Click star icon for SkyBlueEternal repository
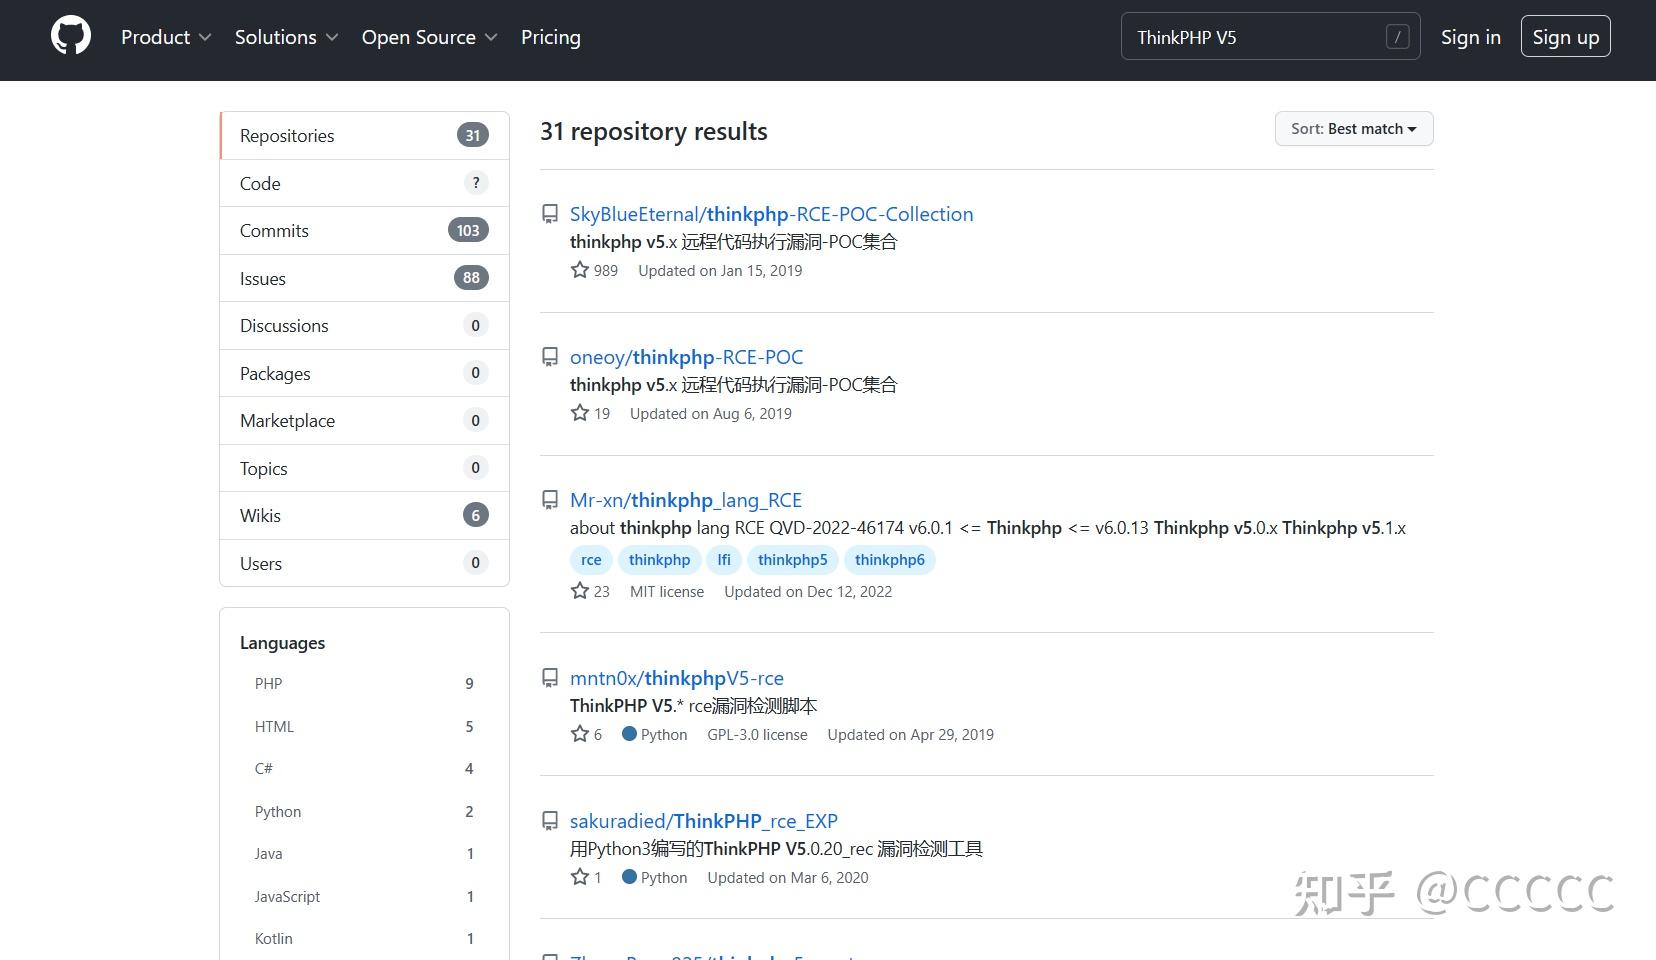The image size is (1656, 960). [580, 270]
